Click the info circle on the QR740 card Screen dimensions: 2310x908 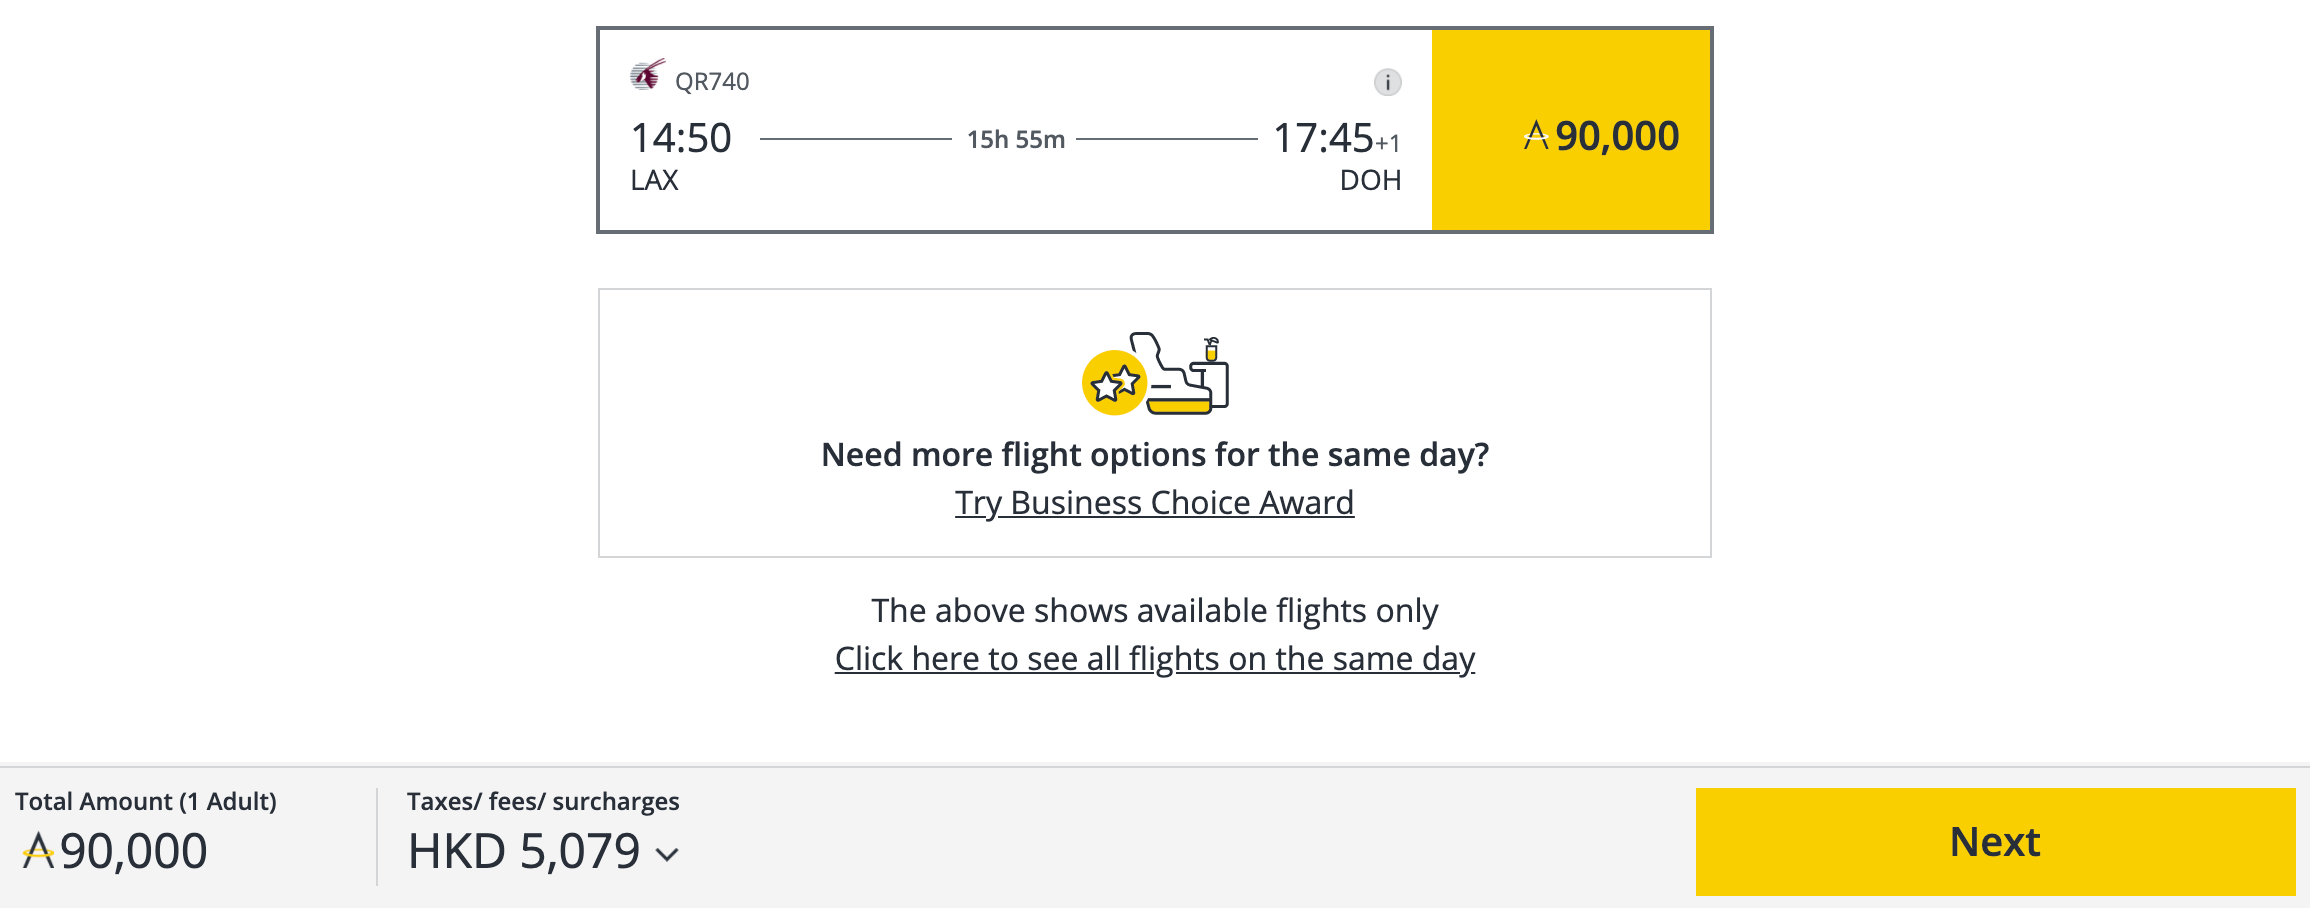[1386, 83]
